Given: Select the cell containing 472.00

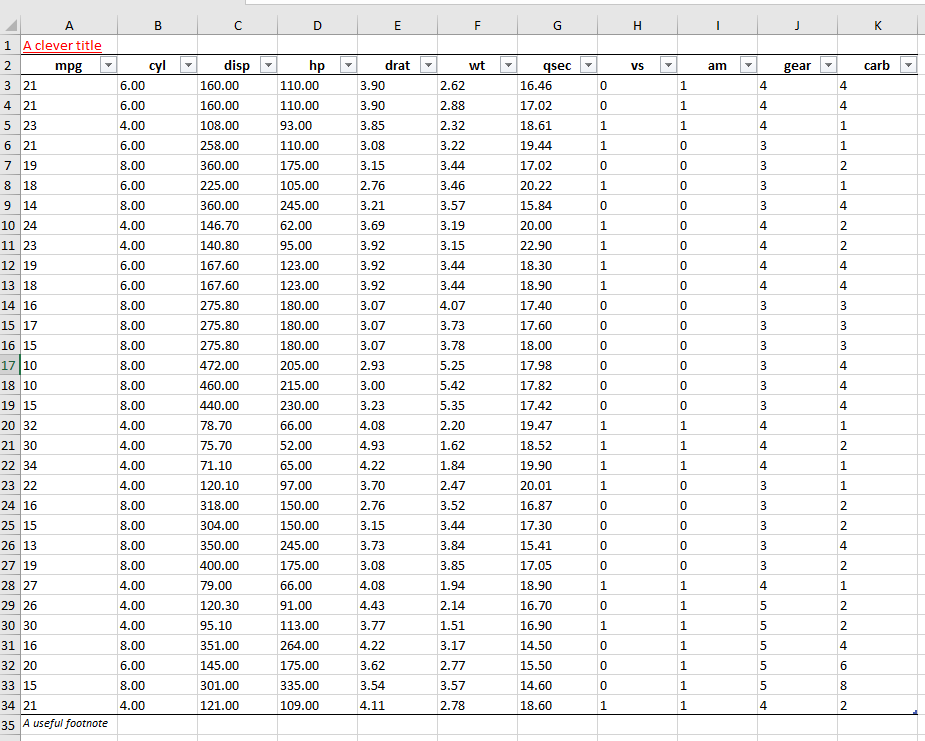Looking at the screenshot, I should (237, 365).
